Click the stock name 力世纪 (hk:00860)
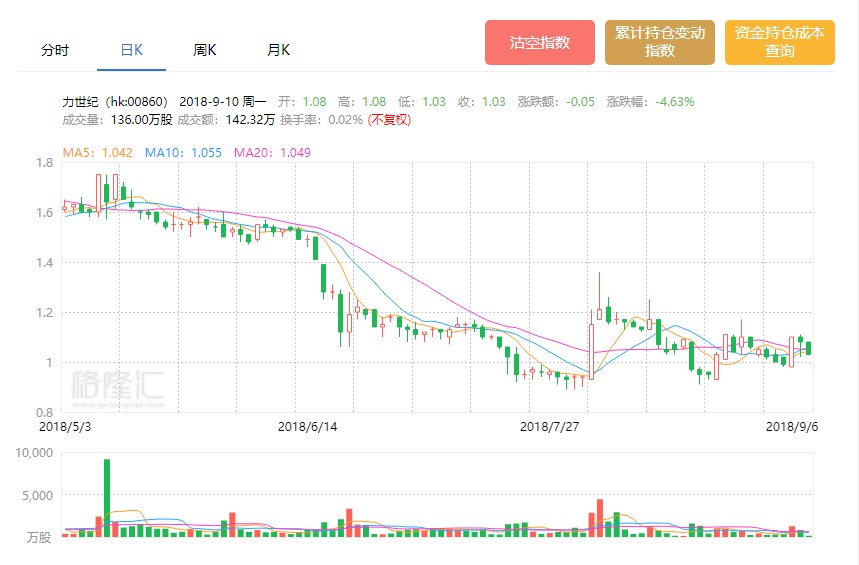 pos(118,102)
